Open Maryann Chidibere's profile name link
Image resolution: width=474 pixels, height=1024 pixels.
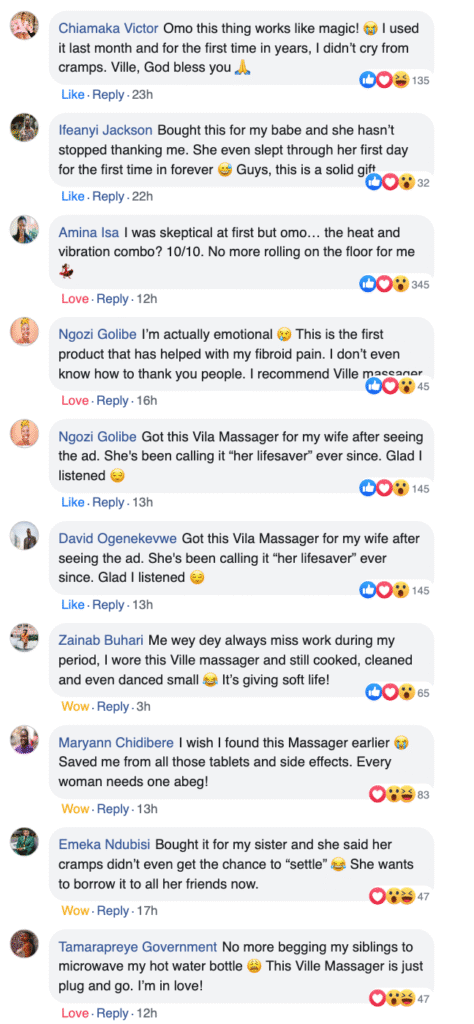(x=116, y=743)
